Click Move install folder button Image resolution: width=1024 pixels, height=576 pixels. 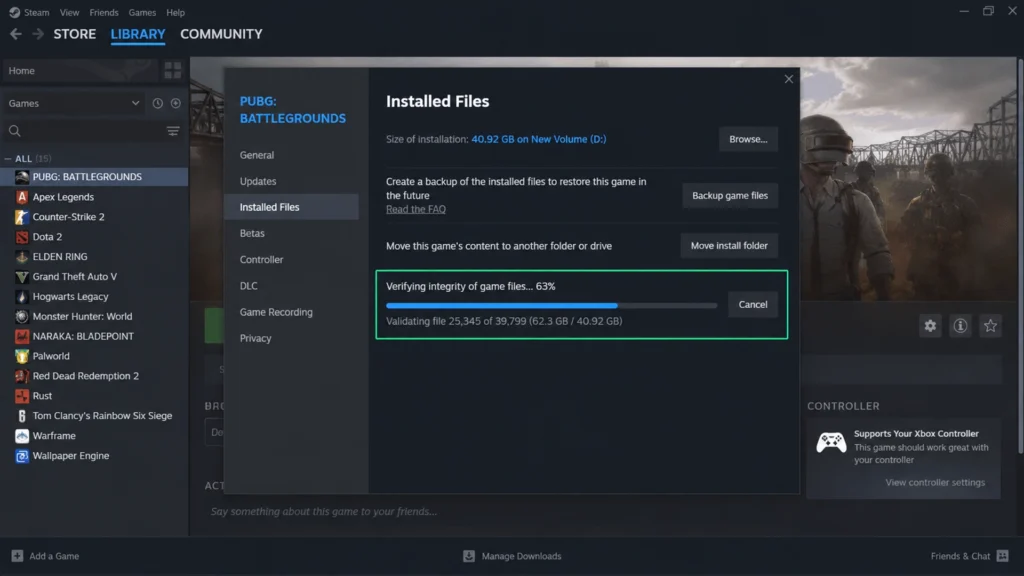[x=729, y=246]
